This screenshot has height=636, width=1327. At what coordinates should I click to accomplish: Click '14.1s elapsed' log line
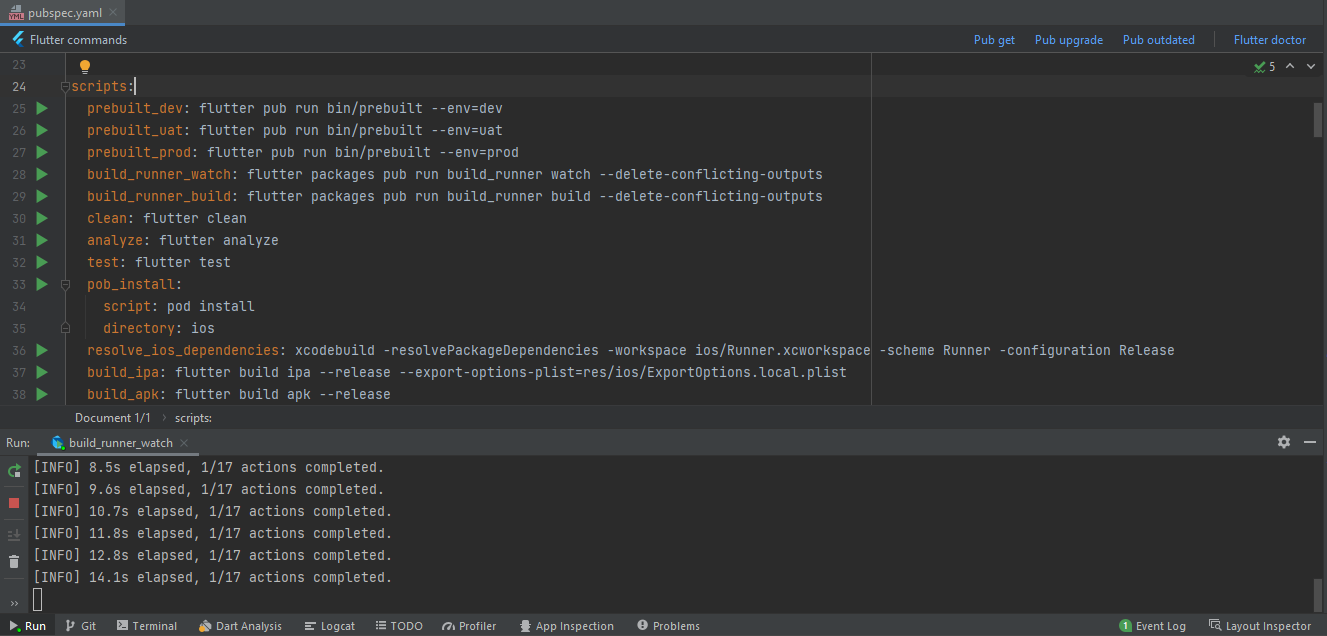[x=213, y=577]
